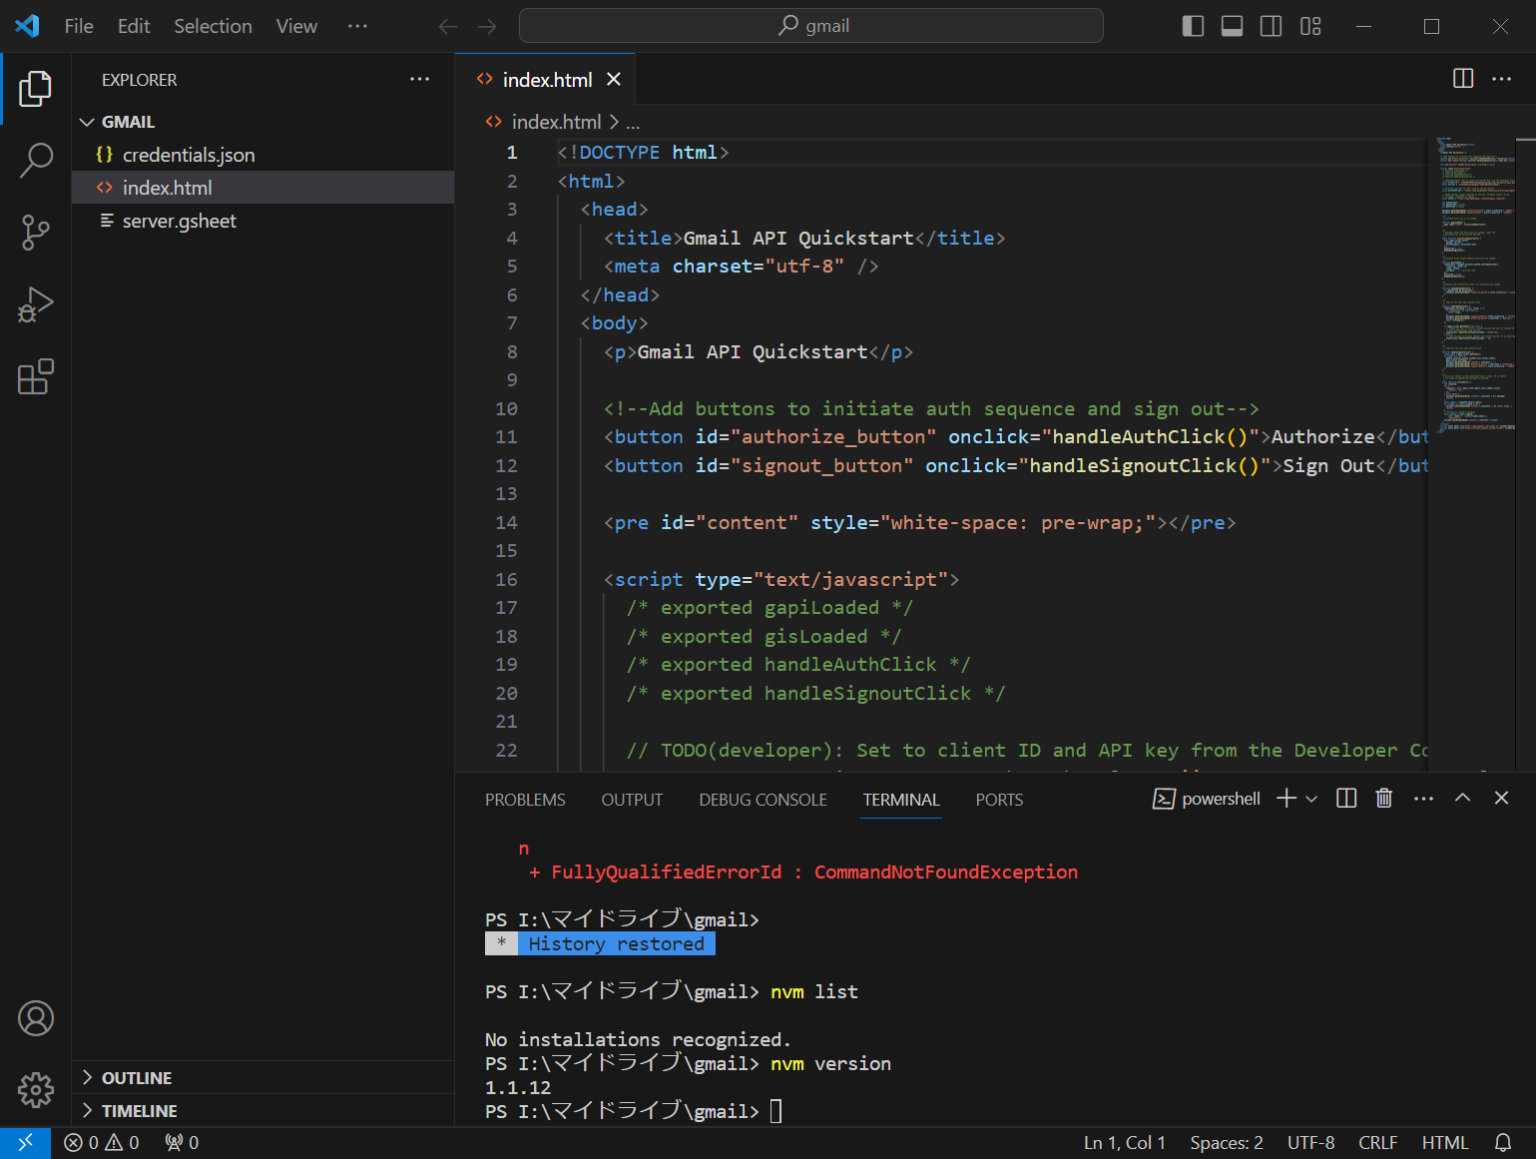This screenshot has height=1159, width=1536.
Task: Click the gmail search box in the title bar
Action: 810,25
